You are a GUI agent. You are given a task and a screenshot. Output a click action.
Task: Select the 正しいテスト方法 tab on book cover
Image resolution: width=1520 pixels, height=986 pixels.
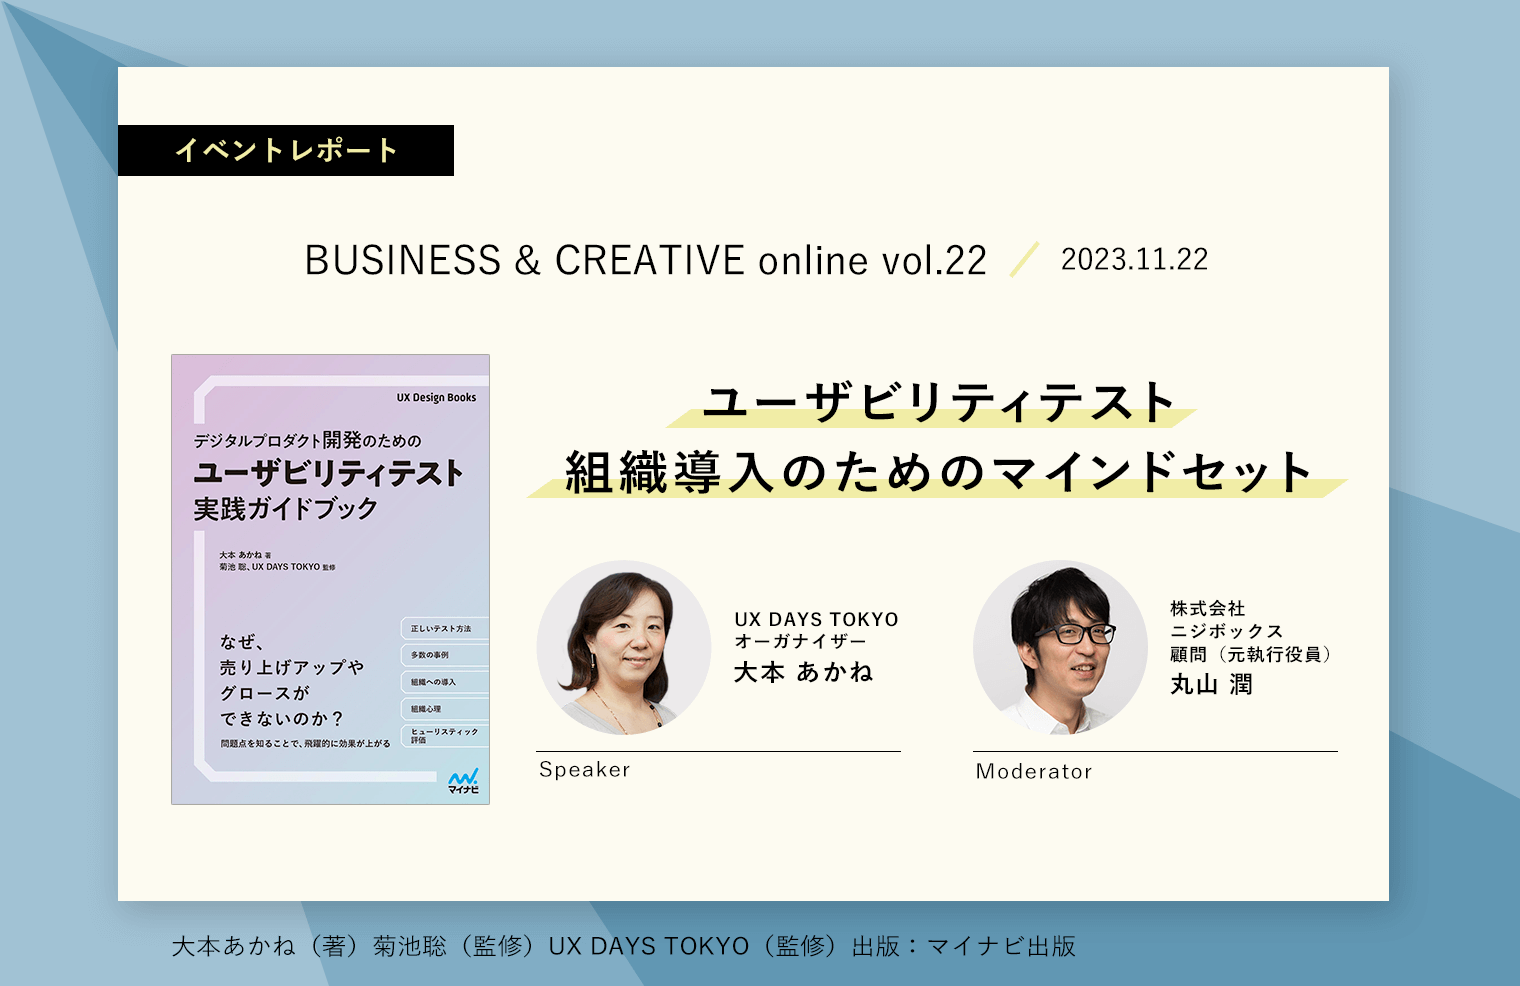point(442,629)
